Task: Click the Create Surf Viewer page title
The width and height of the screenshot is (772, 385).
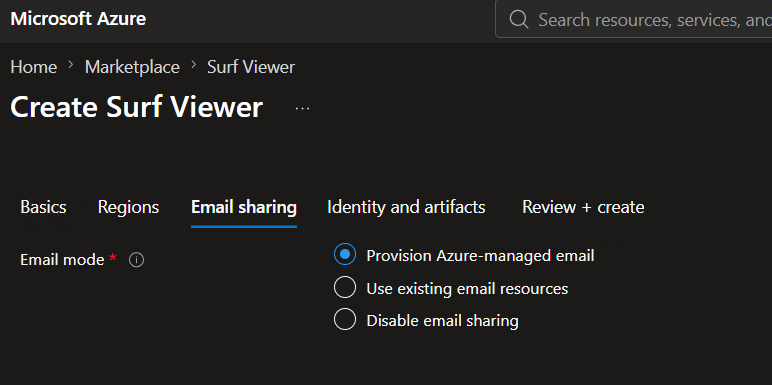Action: click(136, 107)
